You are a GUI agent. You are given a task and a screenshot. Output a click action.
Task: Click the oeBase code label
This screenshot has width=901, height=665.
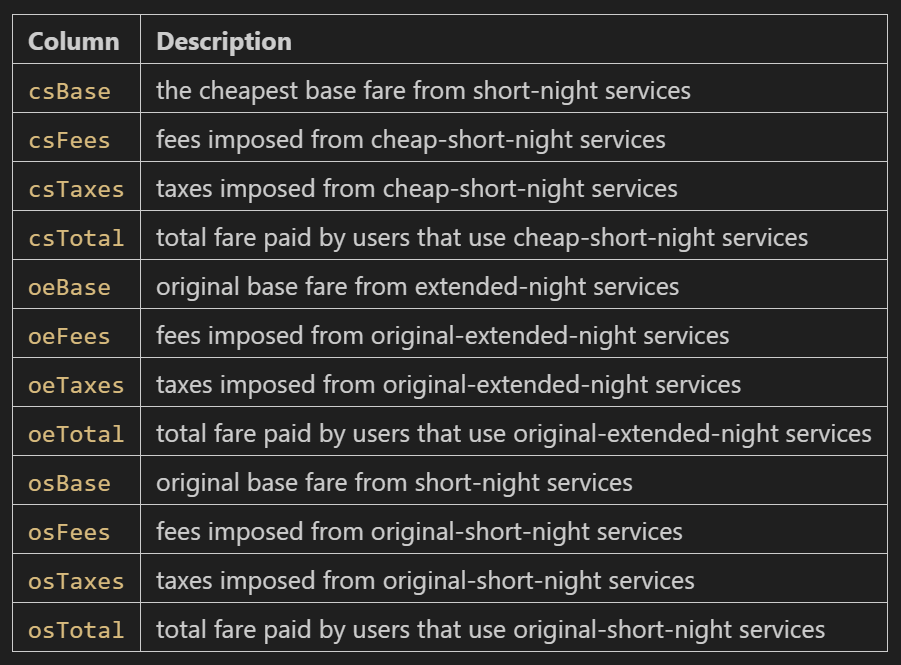click(x=69, y=287)
